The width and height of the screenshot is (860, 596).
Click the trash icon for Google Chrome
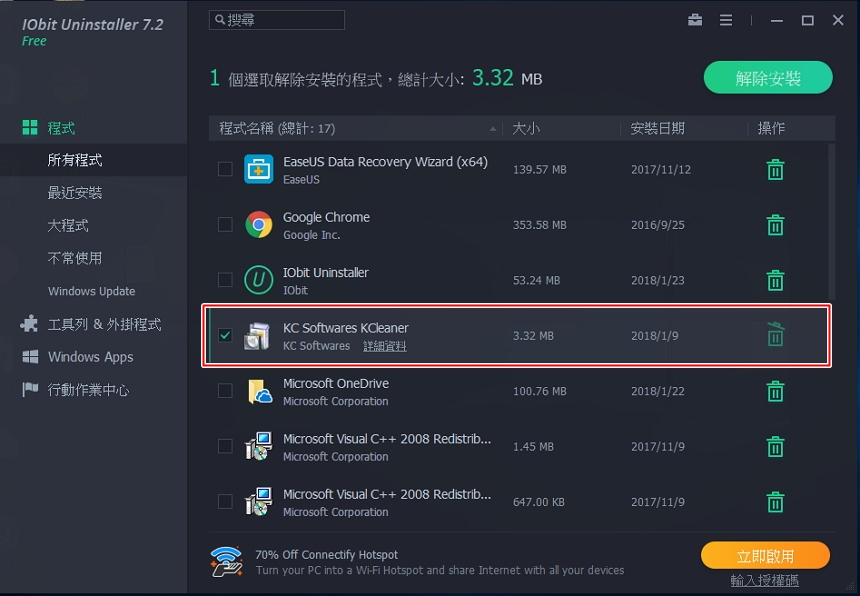[x=775, y=225]
